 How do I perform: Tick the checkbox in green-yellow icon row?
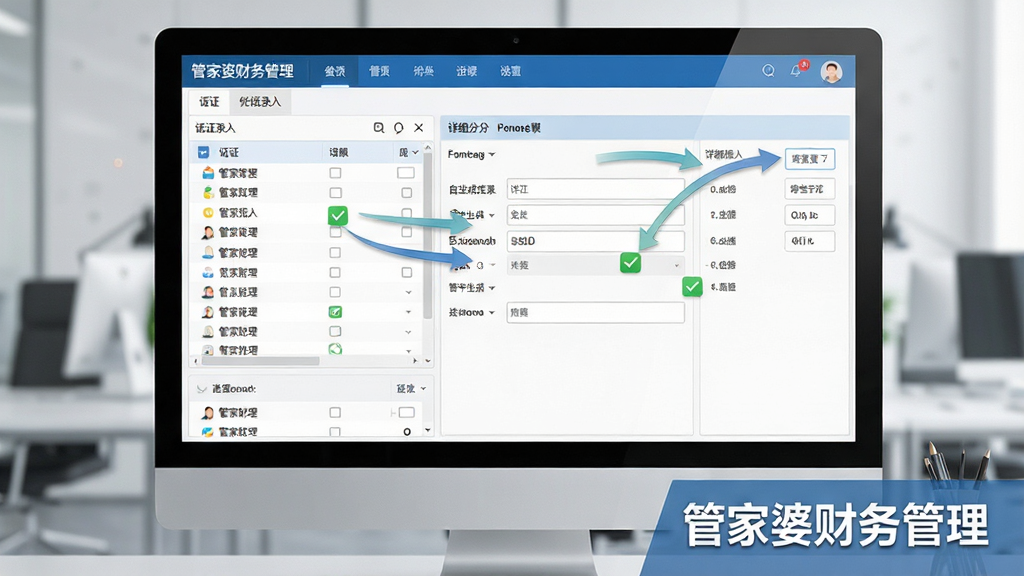[335, 193]
